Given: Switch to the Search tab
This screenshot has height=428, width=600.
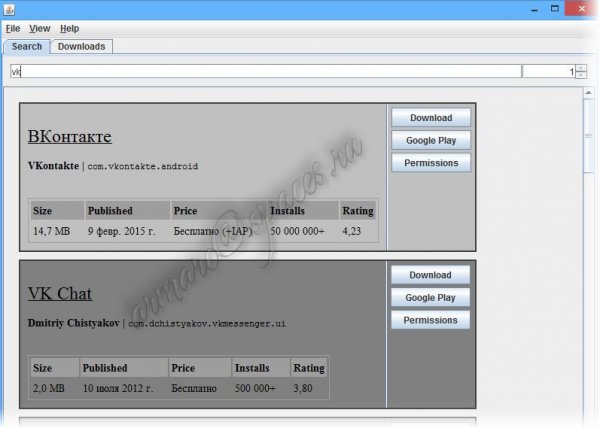Looking at the screenshot, I should (27, 47).
